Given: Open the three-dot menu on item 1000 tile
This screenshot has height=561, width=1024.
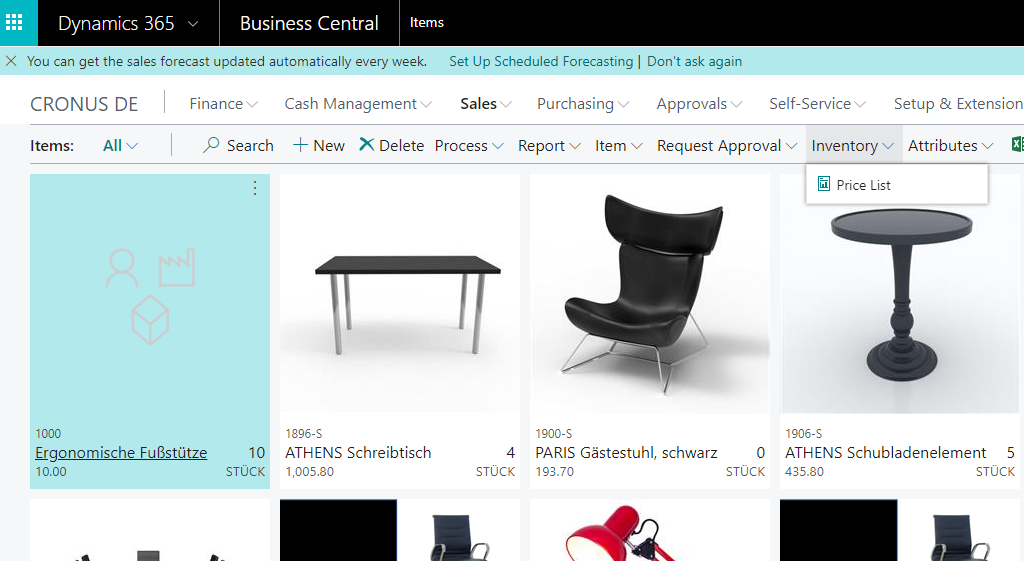Looking at the screenshot, I should click(x=254, y=188).
